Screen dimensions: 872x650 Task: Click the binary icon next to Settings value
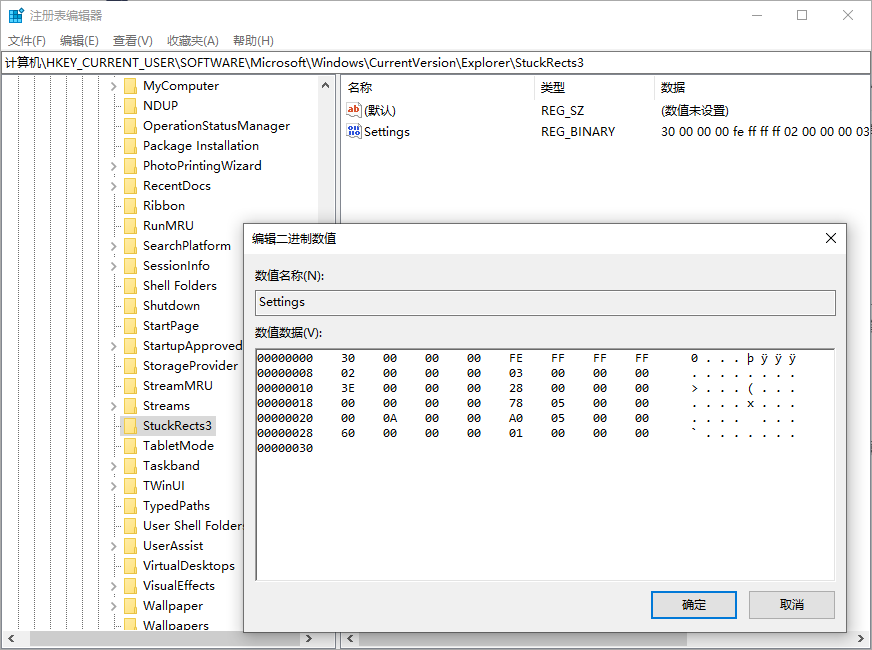[356, 131]
